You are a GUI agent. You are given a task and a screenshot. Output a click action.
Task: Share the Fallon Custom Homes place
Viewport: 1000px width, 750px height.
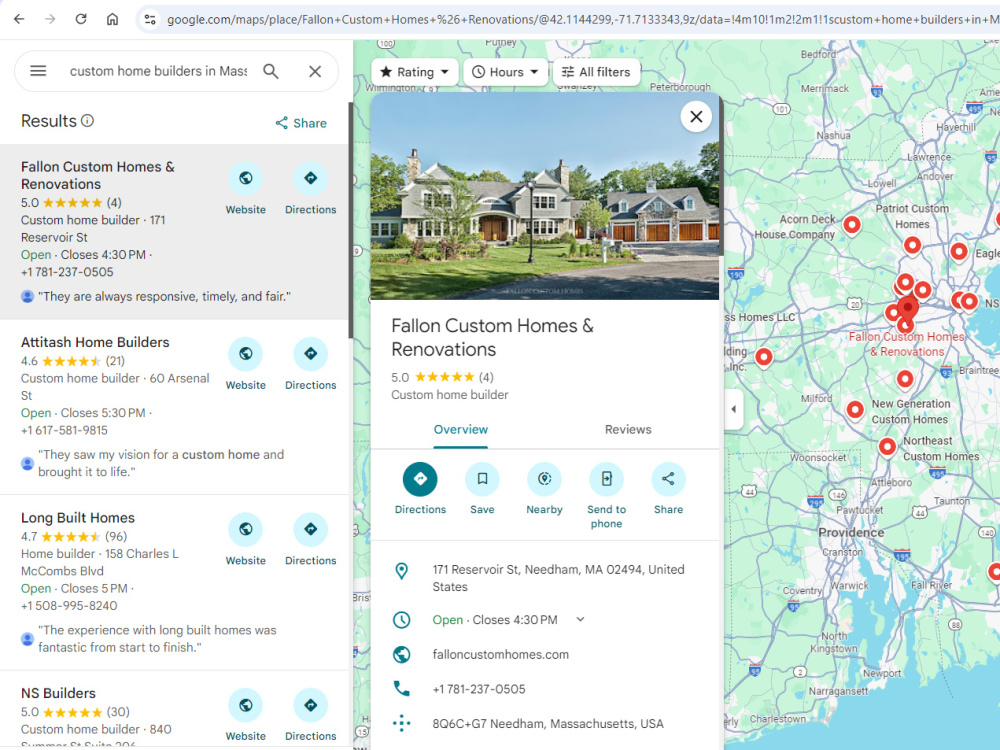[668, 489]
